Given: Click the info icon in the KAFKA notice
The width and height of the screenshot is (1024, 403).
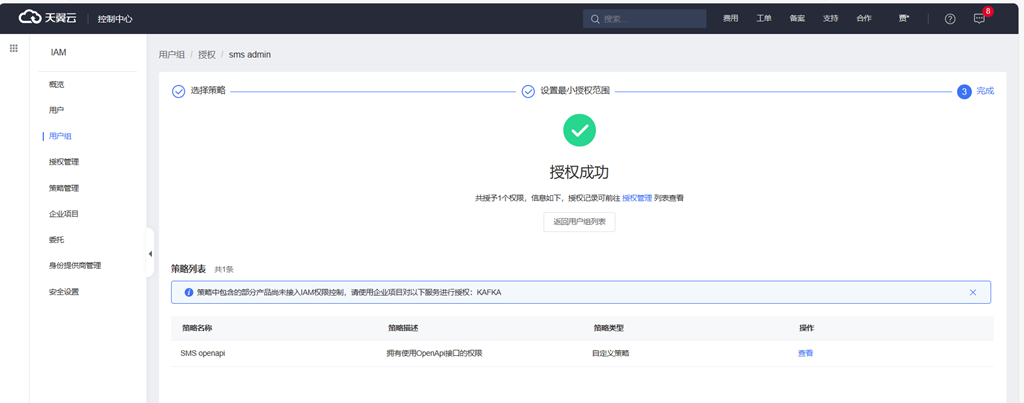Looking at the screenshot, I should coord(187,292).
